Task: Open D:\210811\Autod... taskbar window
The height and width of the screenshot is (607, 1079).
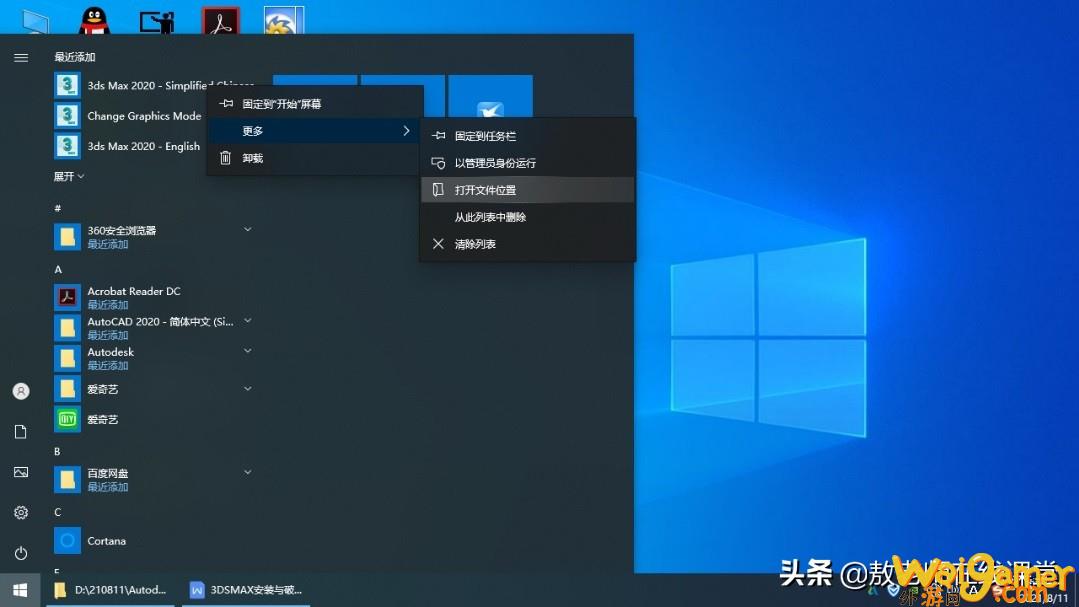Action: tap(110, 590)
